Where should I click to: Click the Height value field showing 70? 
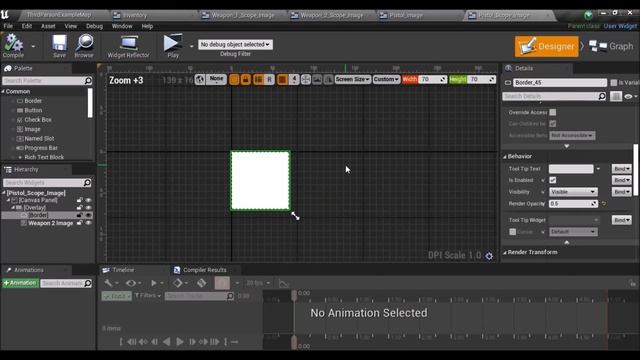pyautogui.click(x=482, y=79)
